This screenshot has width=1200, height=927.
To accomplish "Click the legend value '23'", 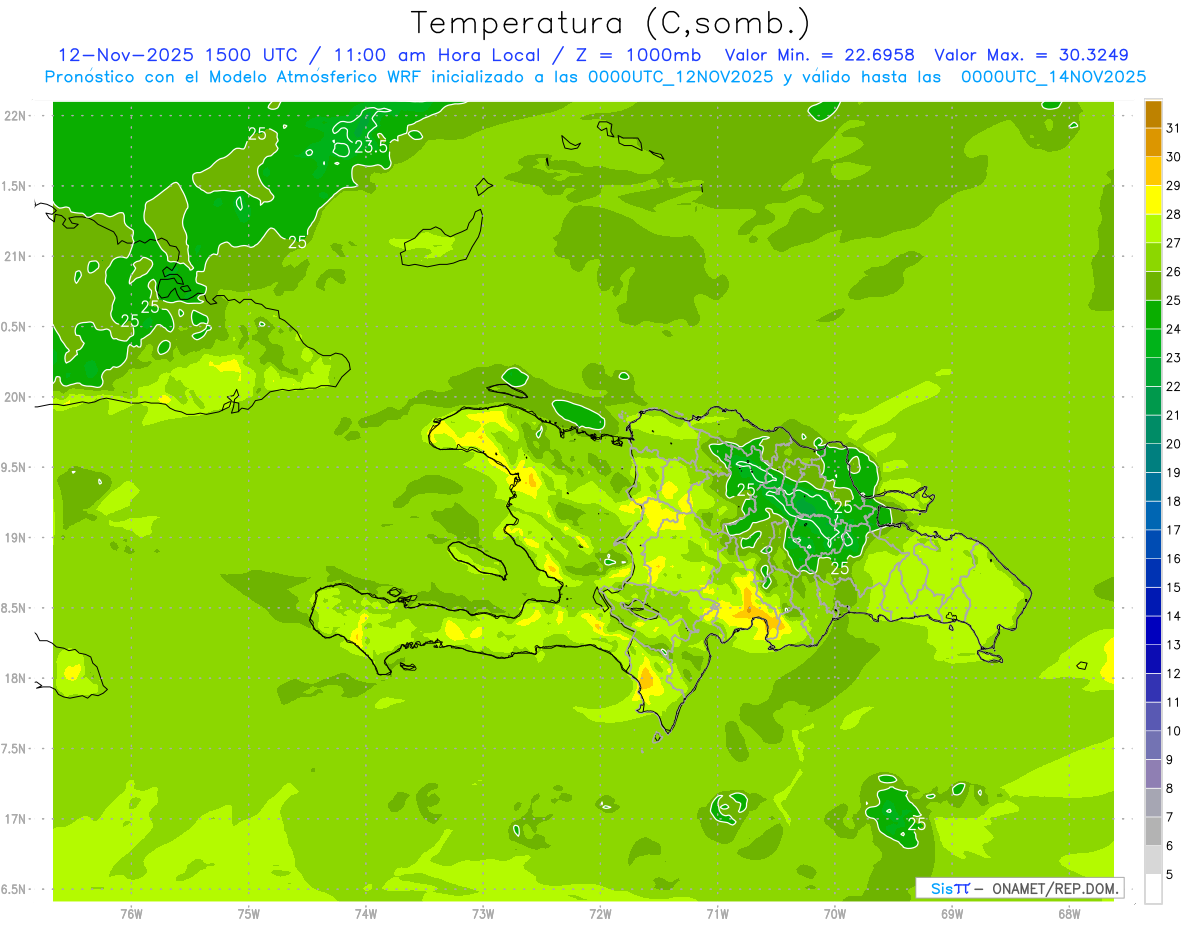I will (x=1174, y=358).
